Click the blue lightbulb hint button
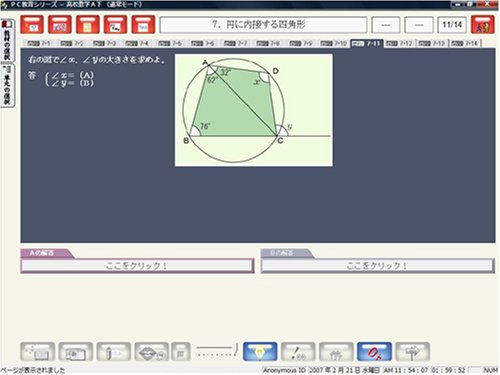 (260, 352)
